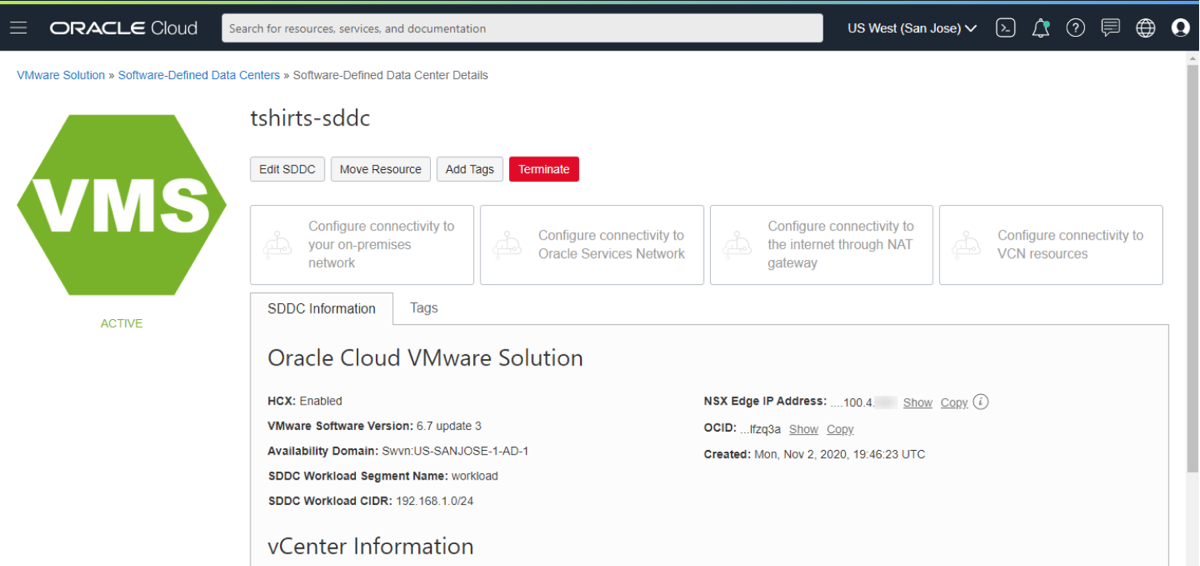Screen dimensions: 1200x566
Task: Open the VCN resources connectivity card
Action: pos(1051,245)
